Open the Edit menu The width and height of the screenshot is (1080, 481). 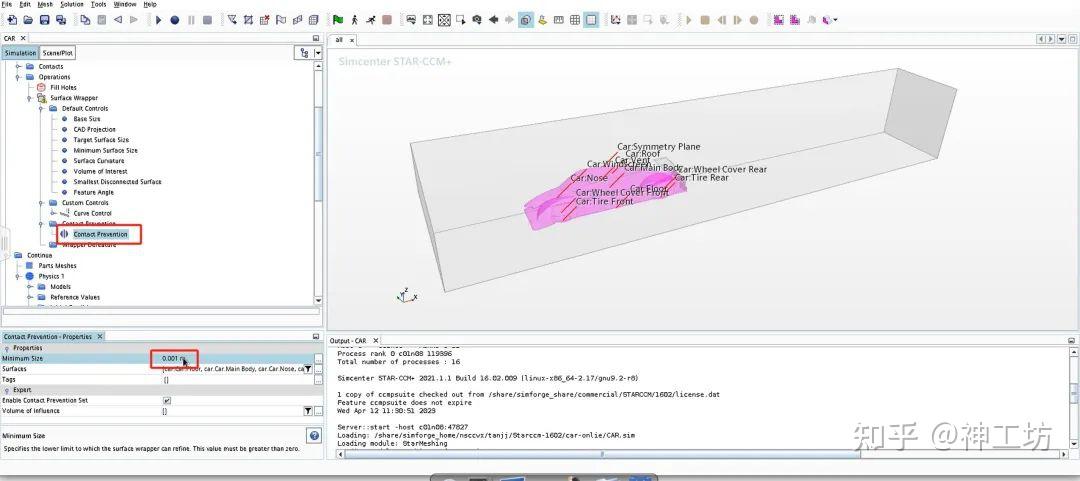(x=25, y=4)
